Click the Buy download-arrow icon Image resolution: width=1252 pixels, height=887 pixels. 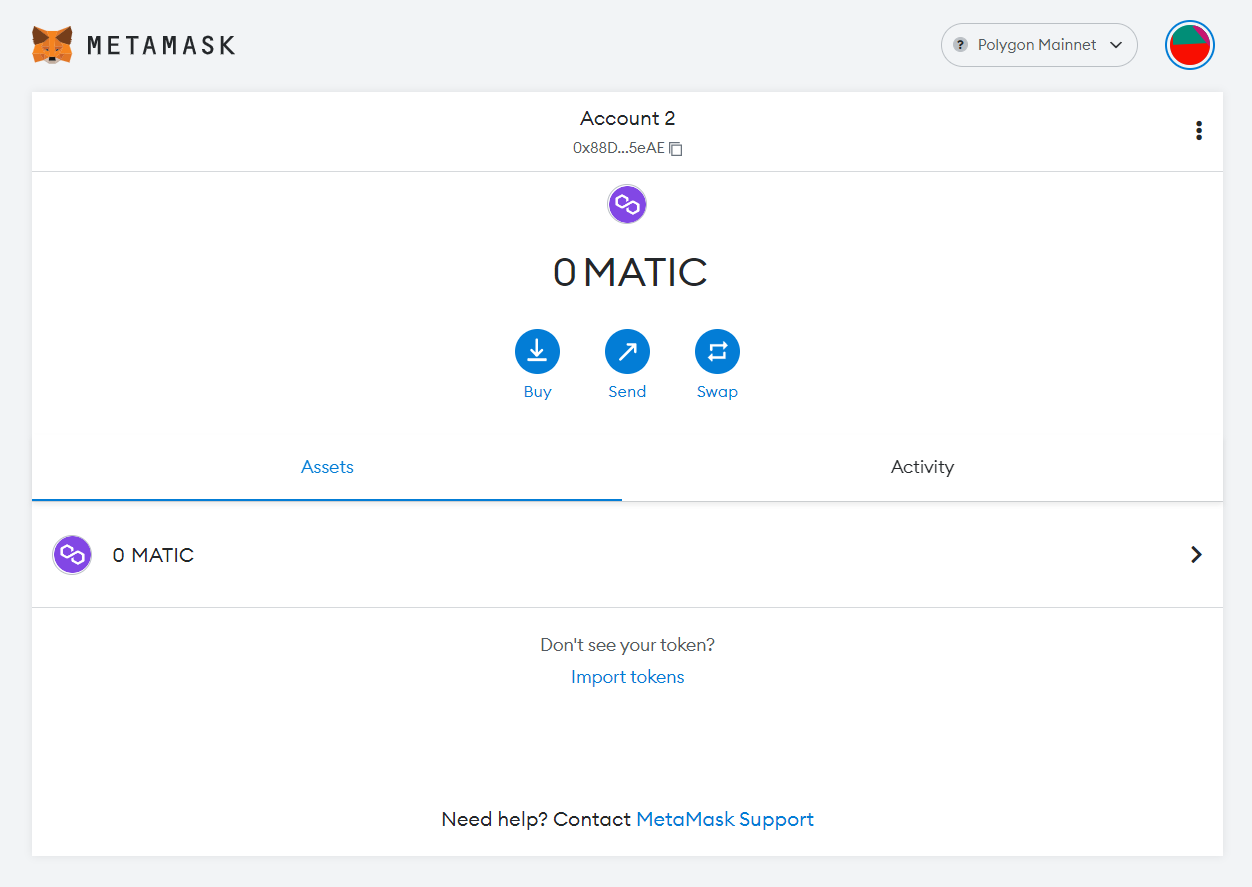537,352
